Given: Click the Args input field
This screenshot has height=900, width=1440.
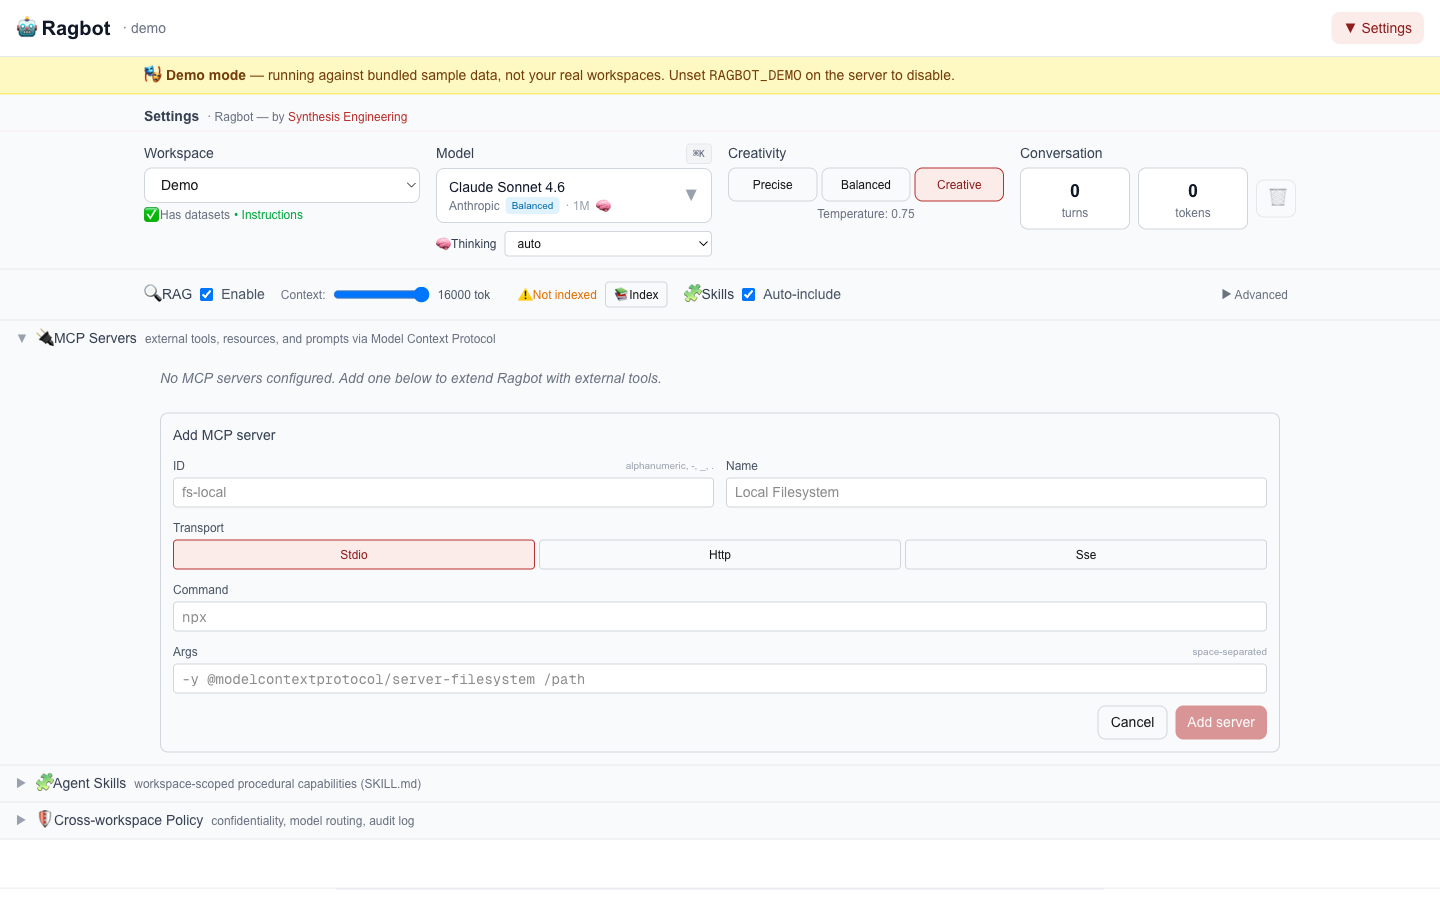Looking at the screenshot, I should pos(720,679).
